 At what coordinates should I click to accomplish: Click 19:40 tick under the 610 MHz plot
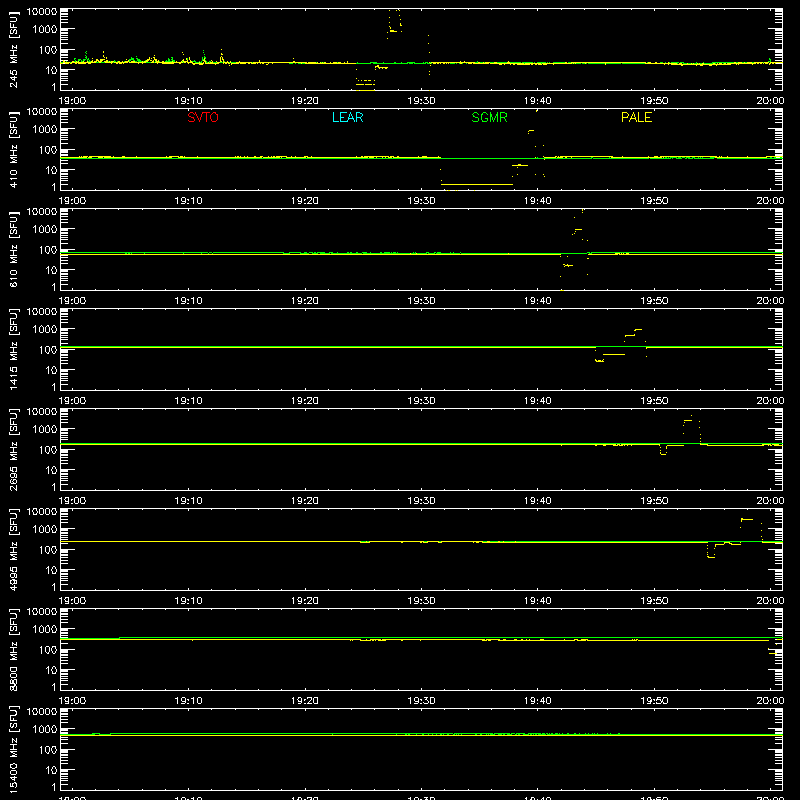pos(538,301)
